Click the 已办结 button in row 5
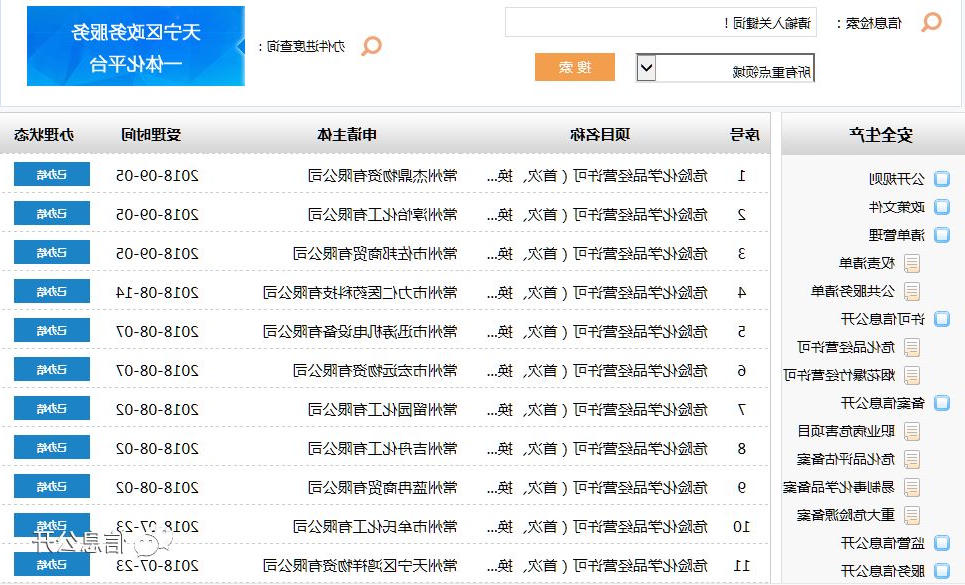 pyautogui.click(x=52, y=330)
